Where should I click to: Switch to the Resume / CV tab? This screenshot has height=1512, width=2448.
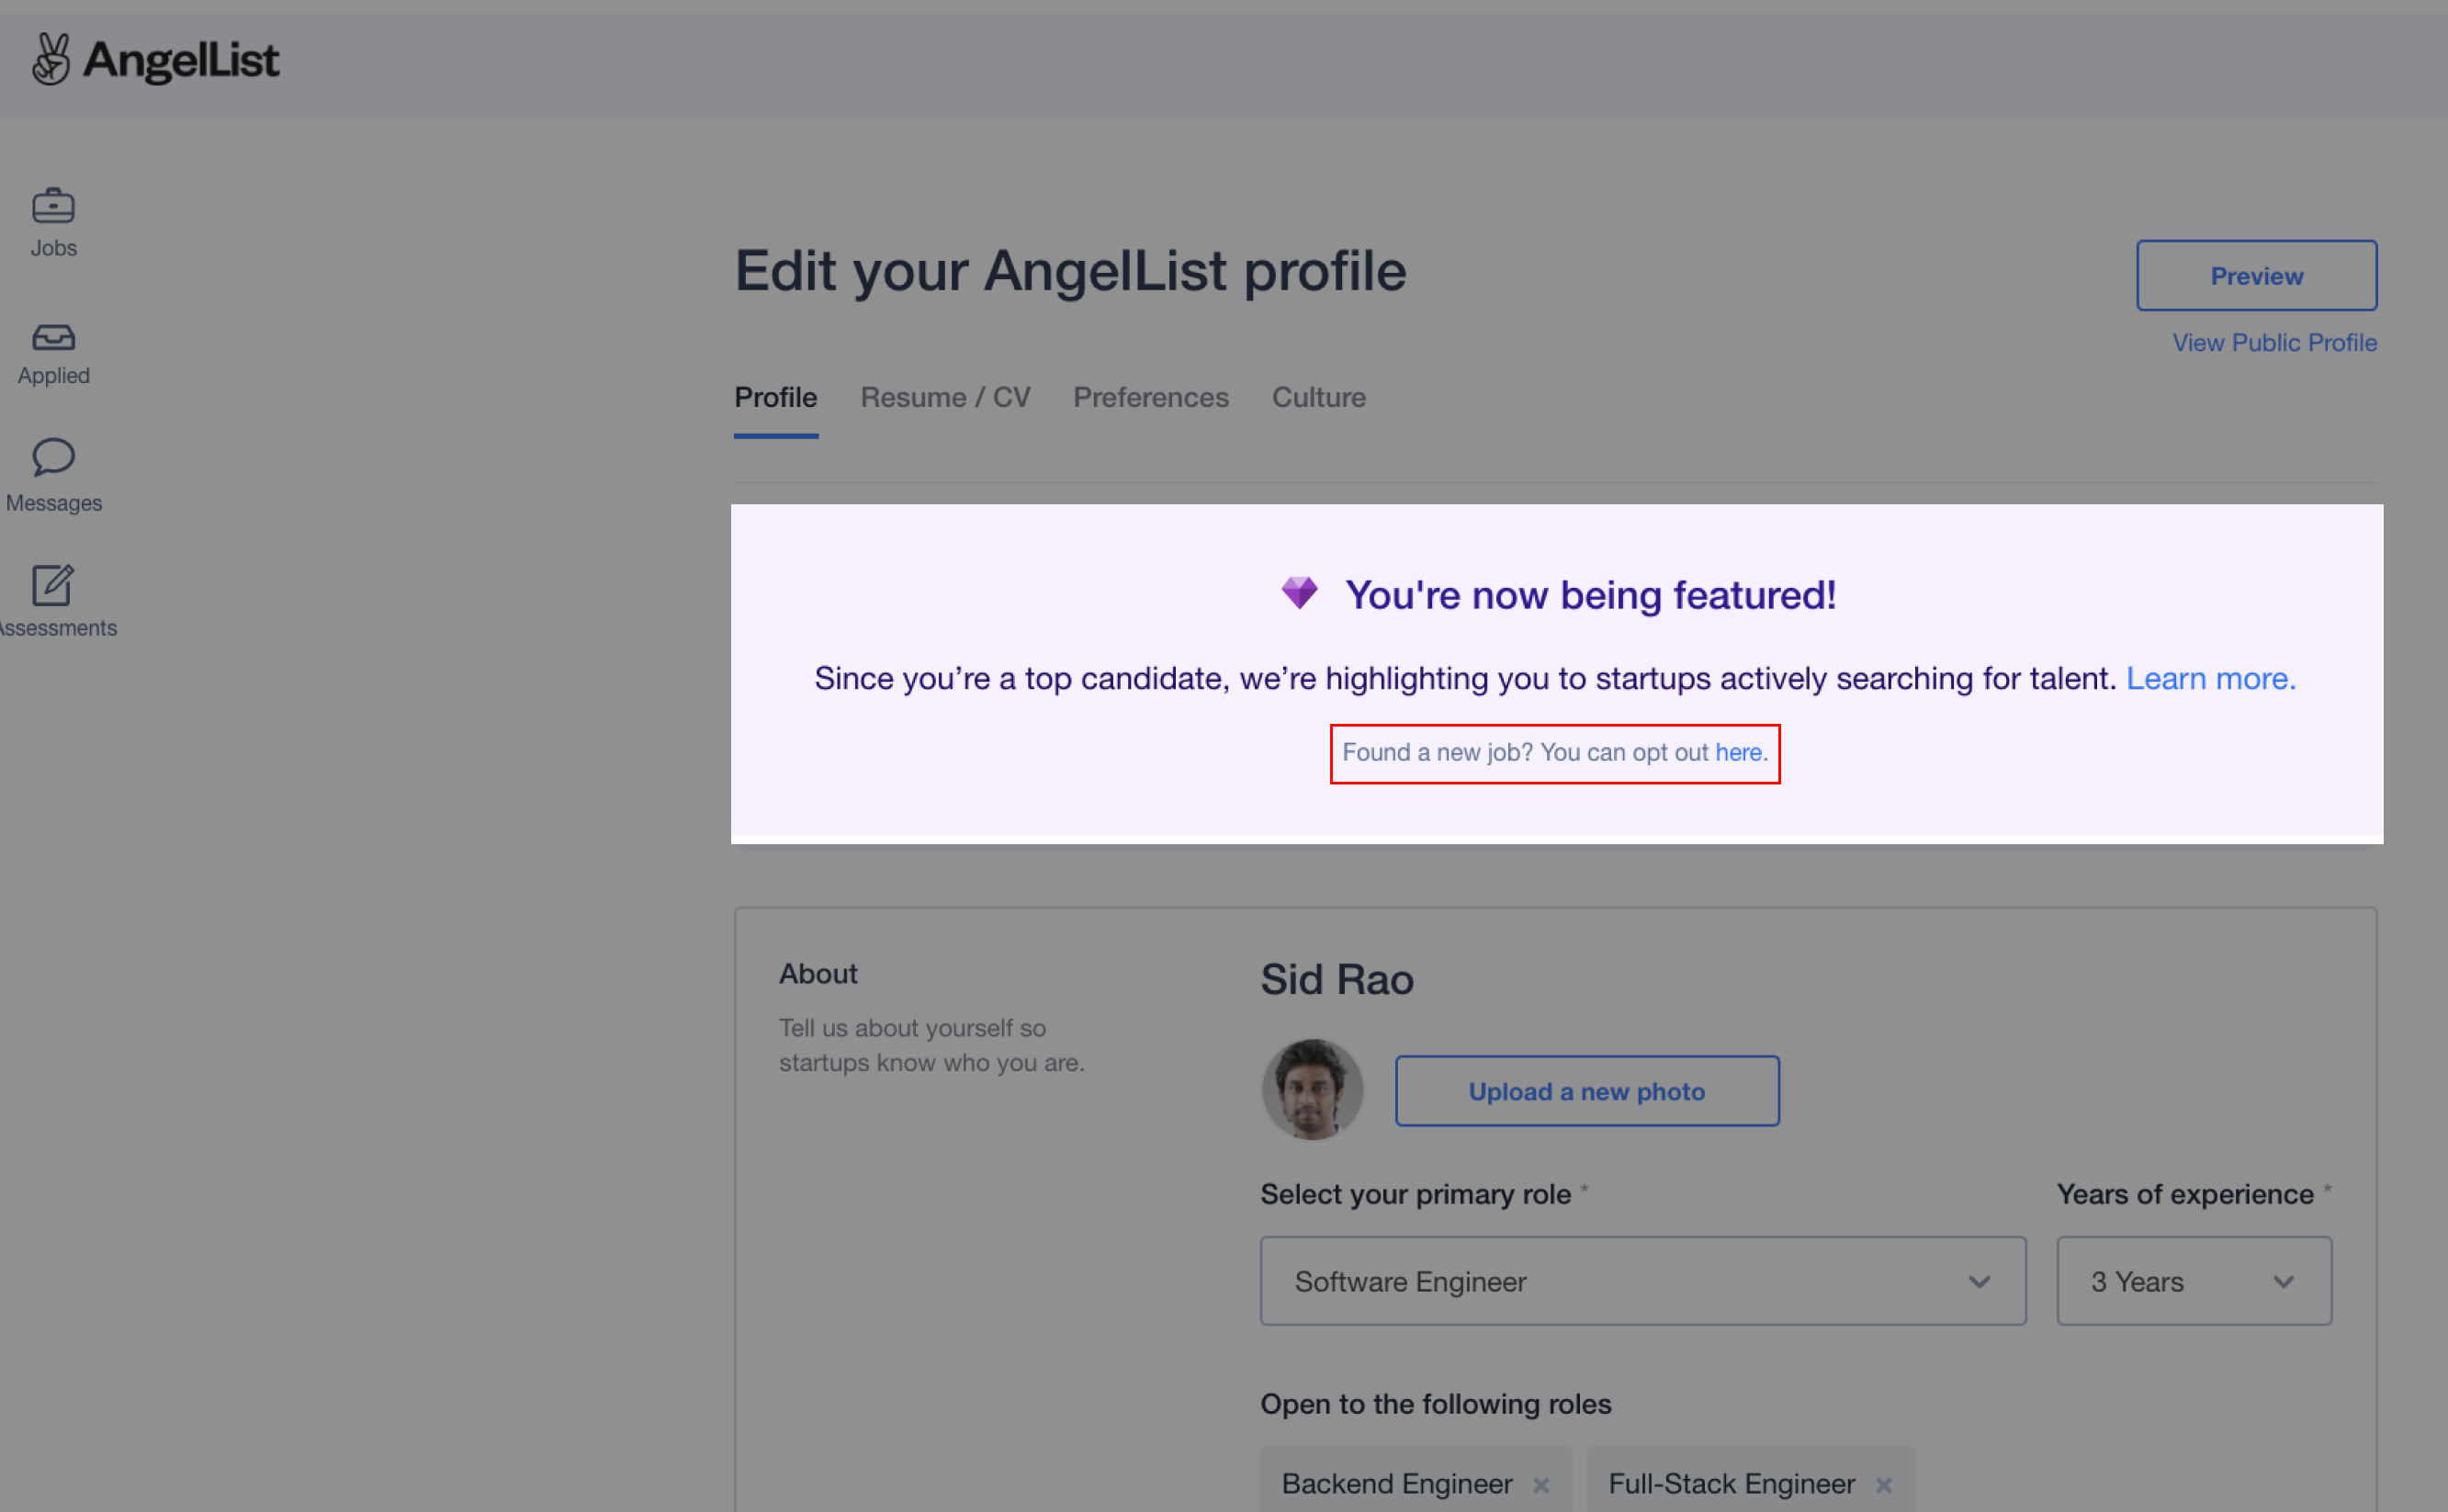pyautogui.click(x=945, y=397)
